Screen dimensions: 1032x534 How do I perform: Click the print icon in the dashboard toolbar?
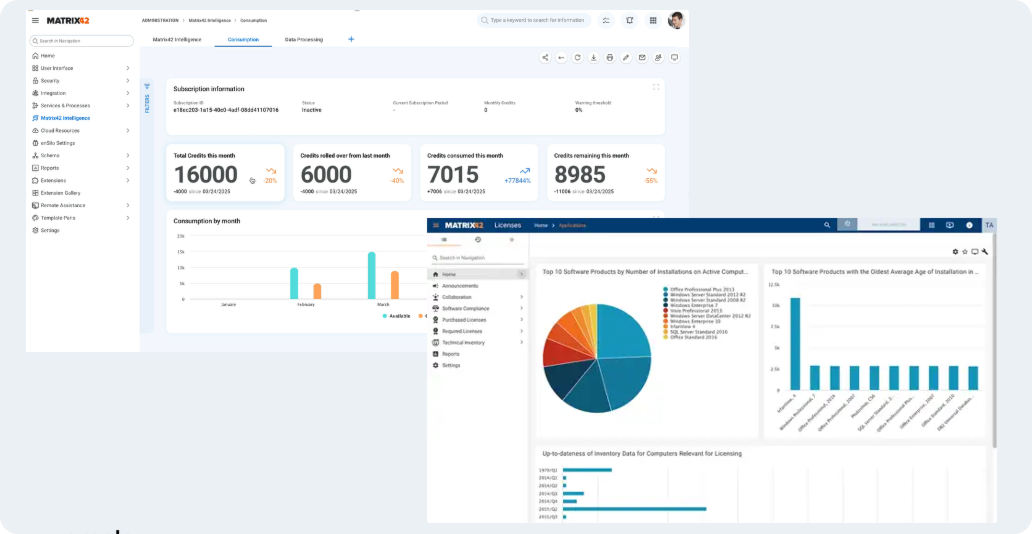point(609,58)
